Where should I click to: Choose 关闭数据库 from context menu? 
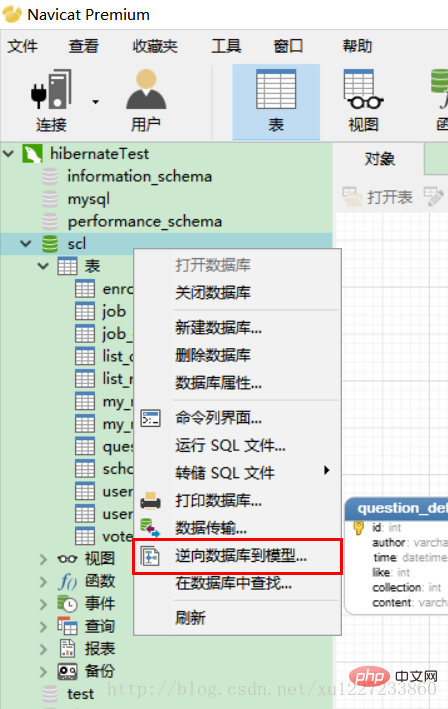pos(213,293)
